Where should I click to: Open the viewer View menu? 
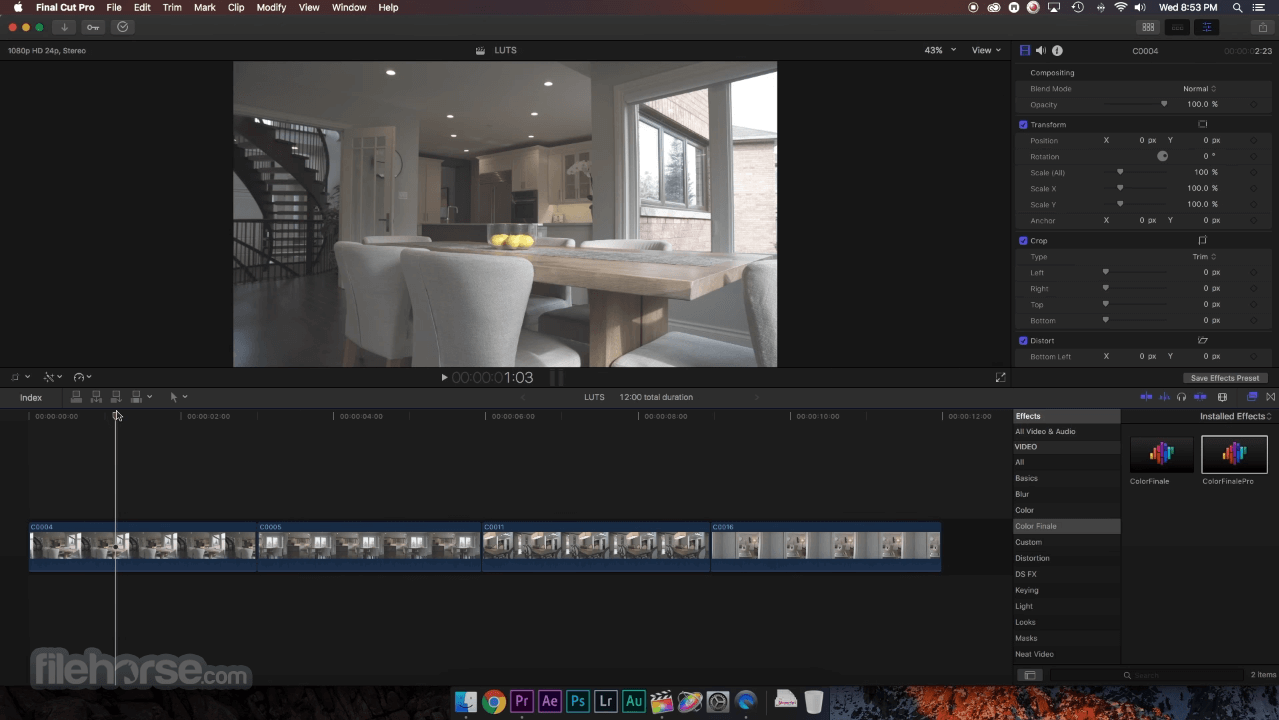[x=983, y=50]
